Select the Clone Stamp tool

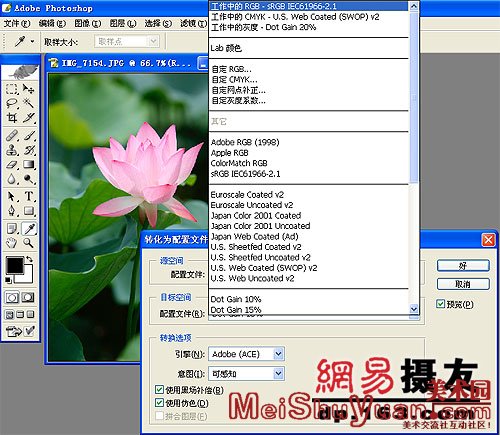pyautogui.click(x=12, y=150)
